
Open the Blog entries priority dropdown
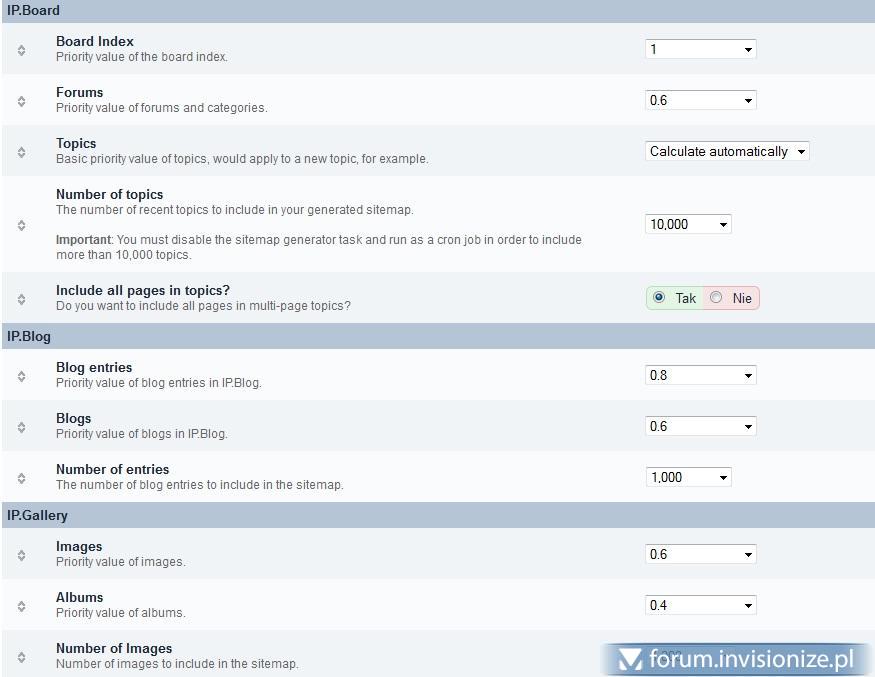tap(700, 376)
